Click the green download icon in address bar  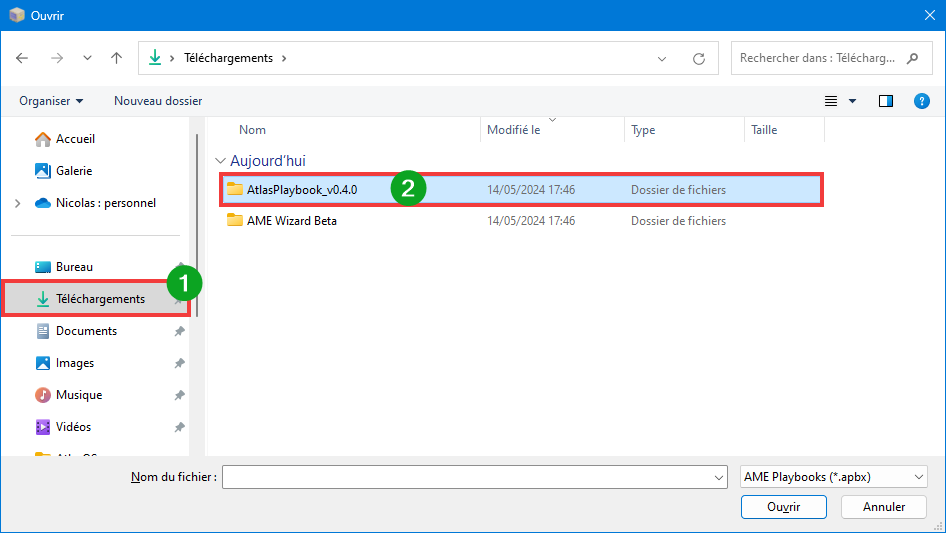click(x=155, y=57)
